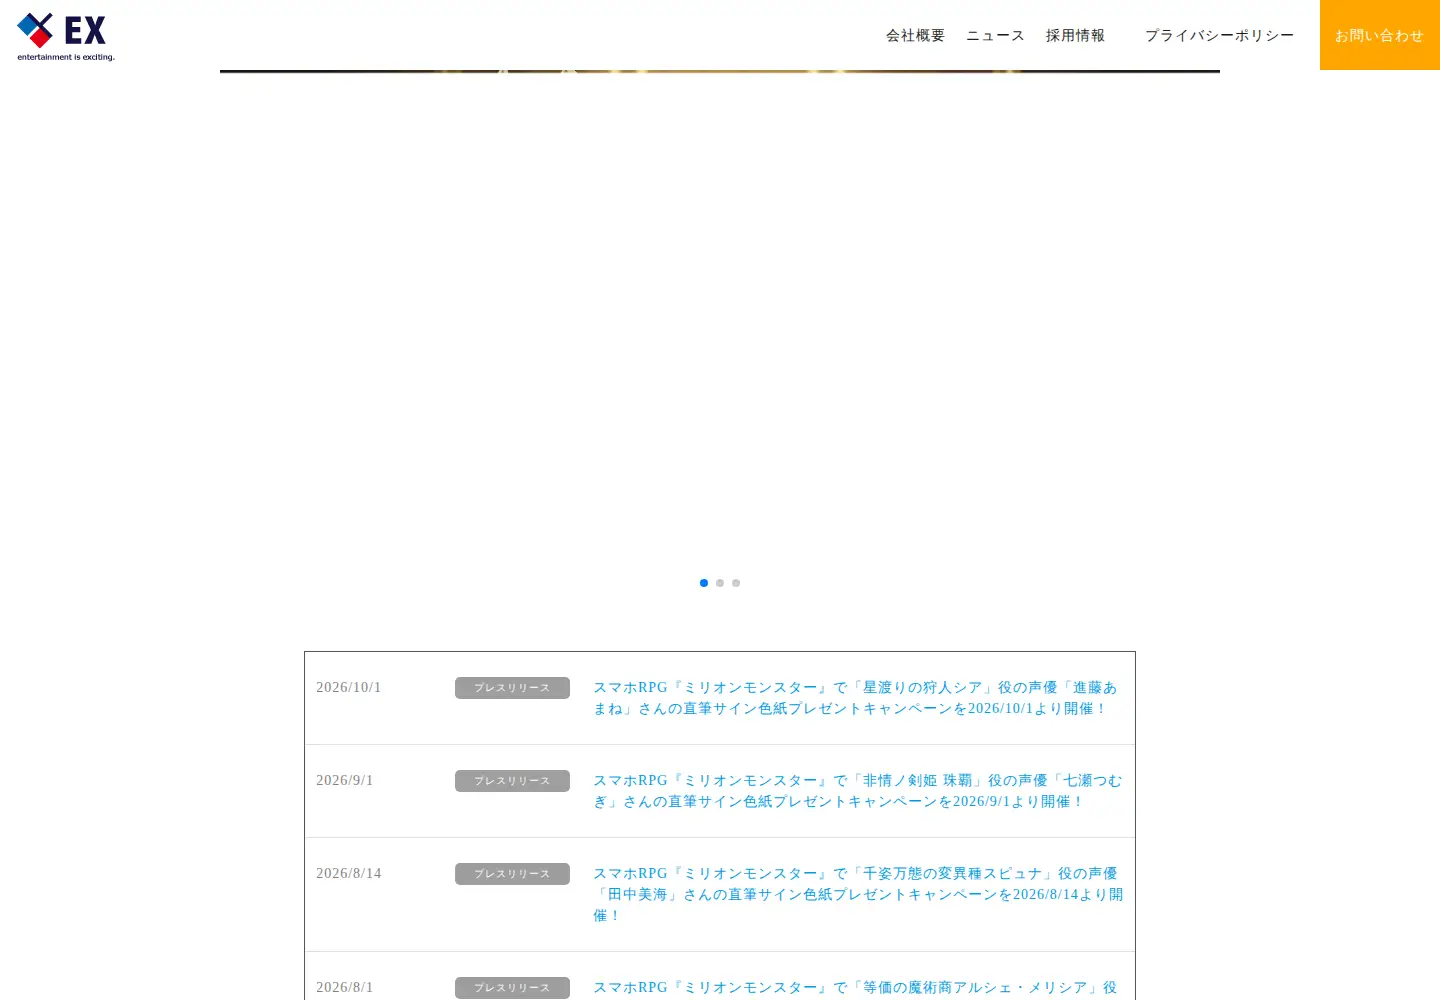Open the 会社概要 menu item

[915, 35]
